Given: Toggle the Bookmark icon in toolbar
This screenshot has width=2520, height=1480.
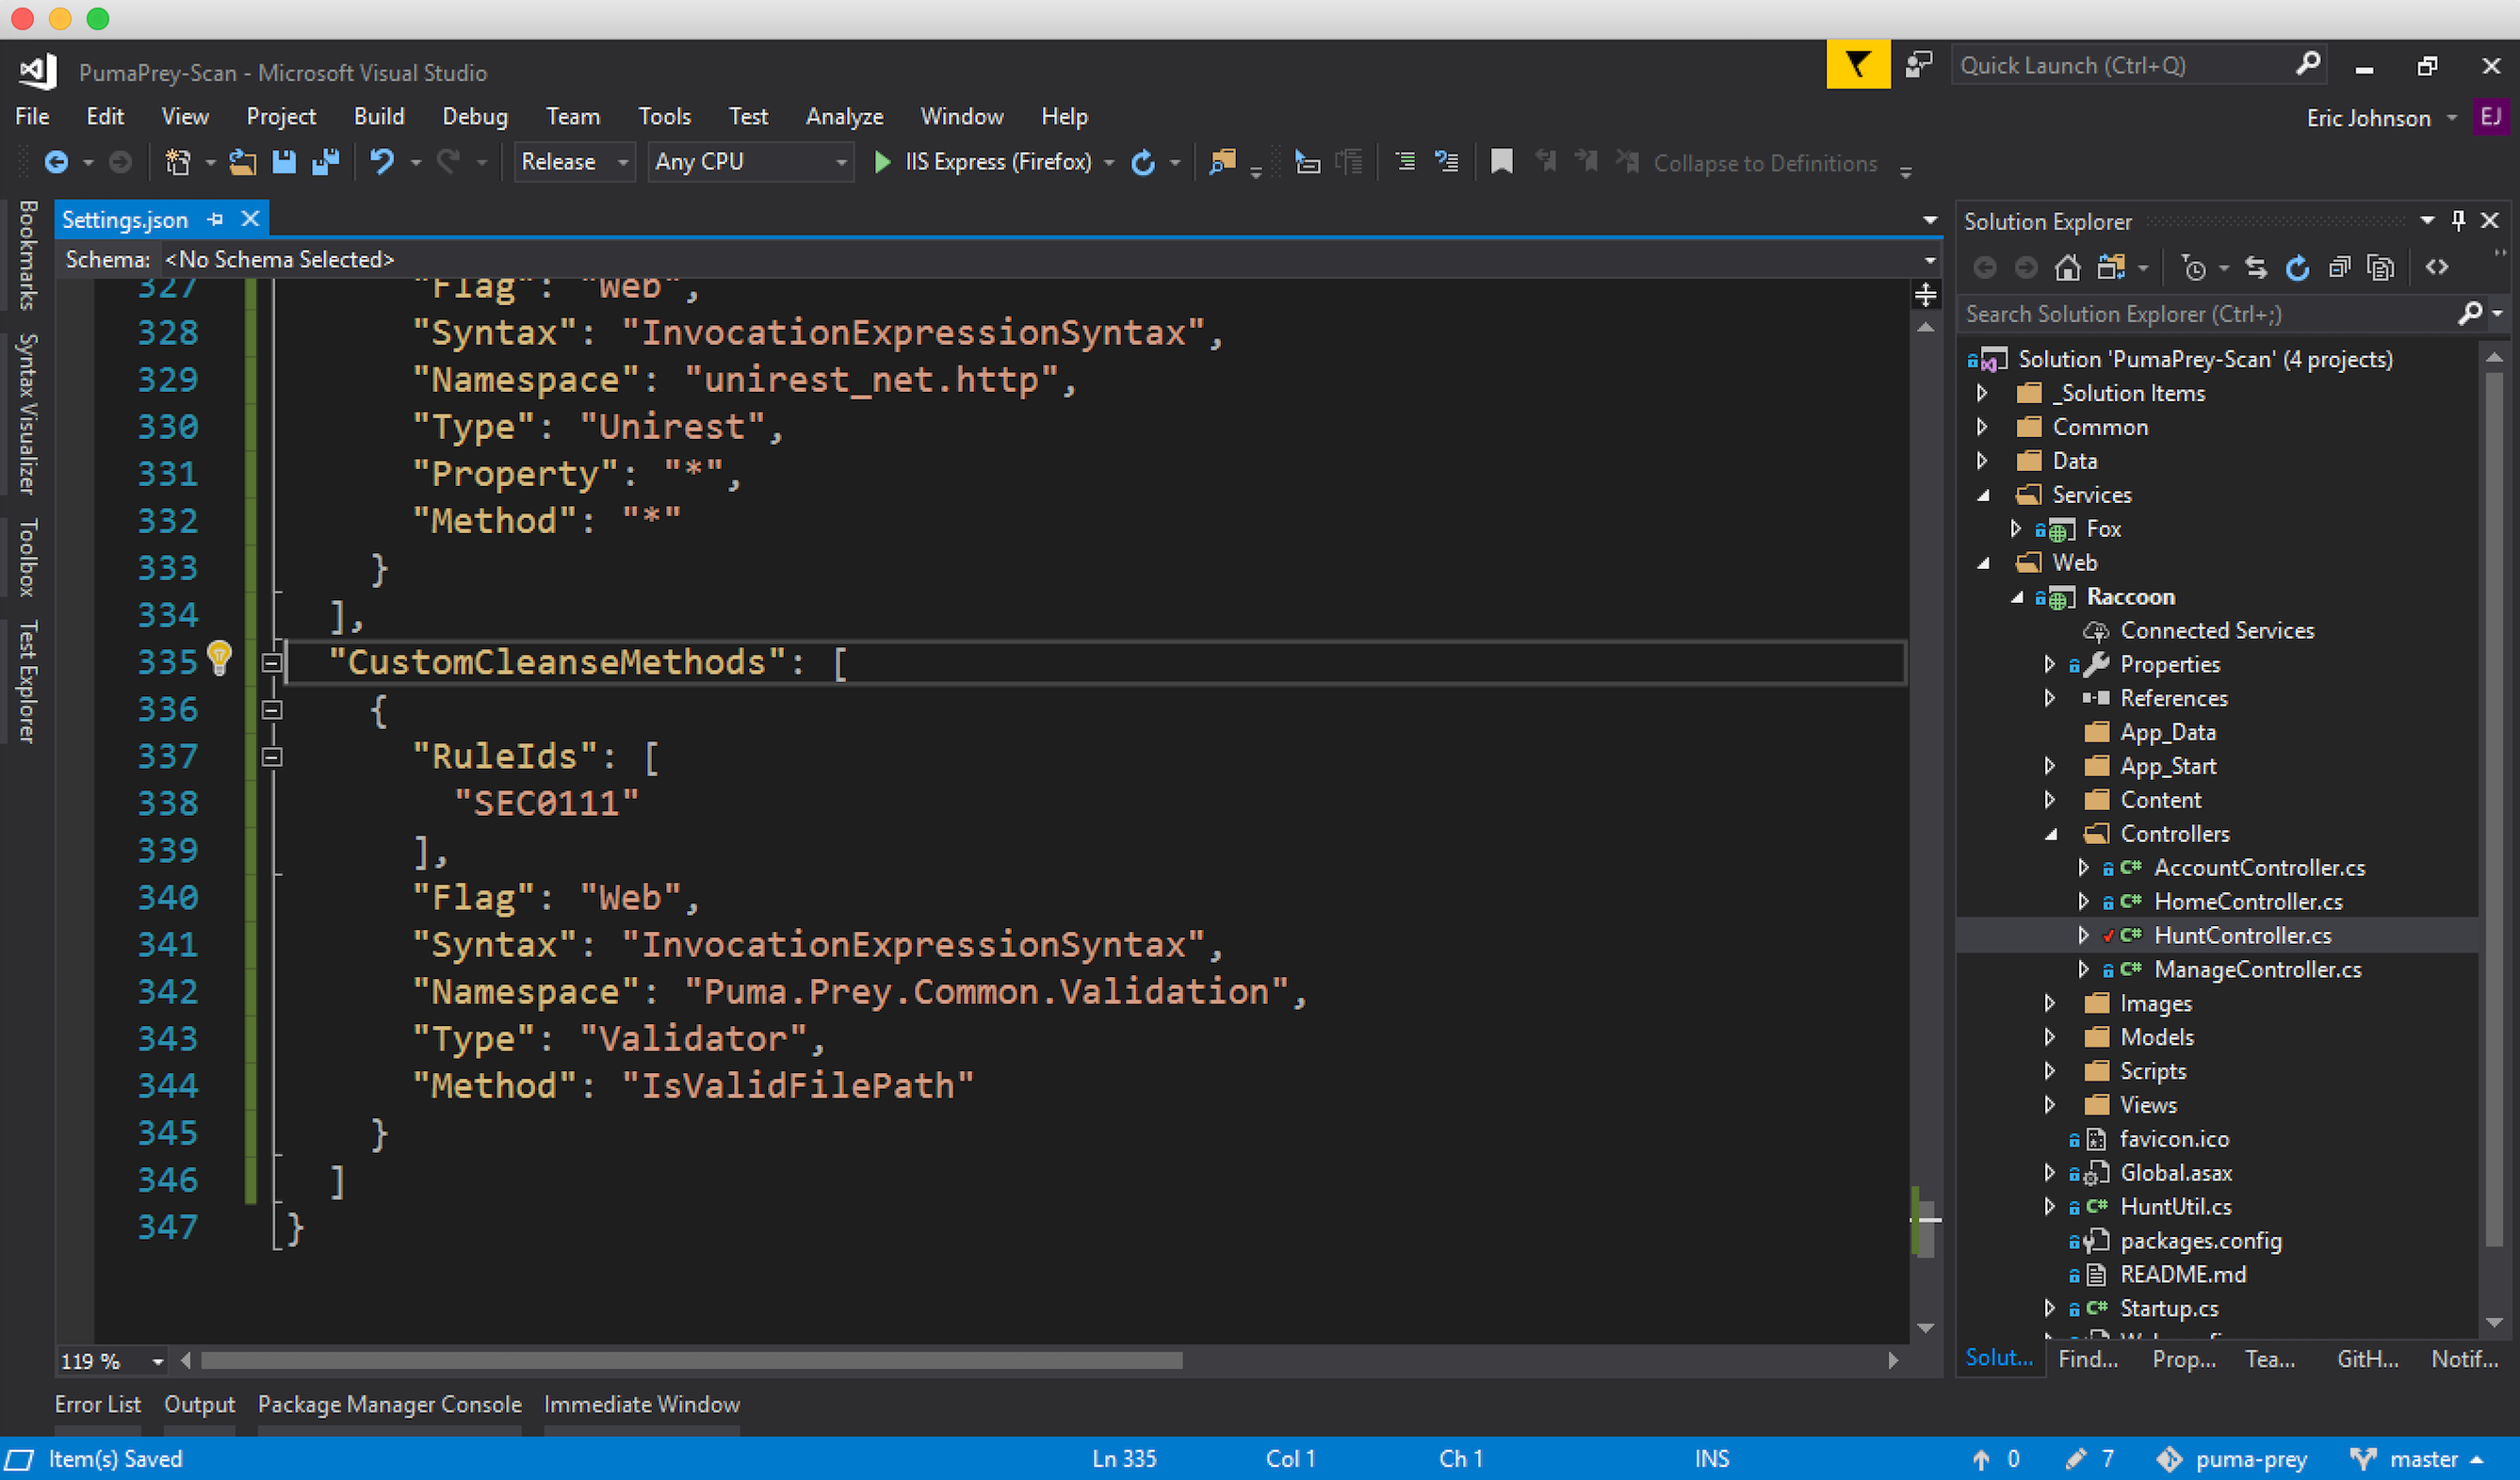Looking at the screenshot, I should point(1501,162).
